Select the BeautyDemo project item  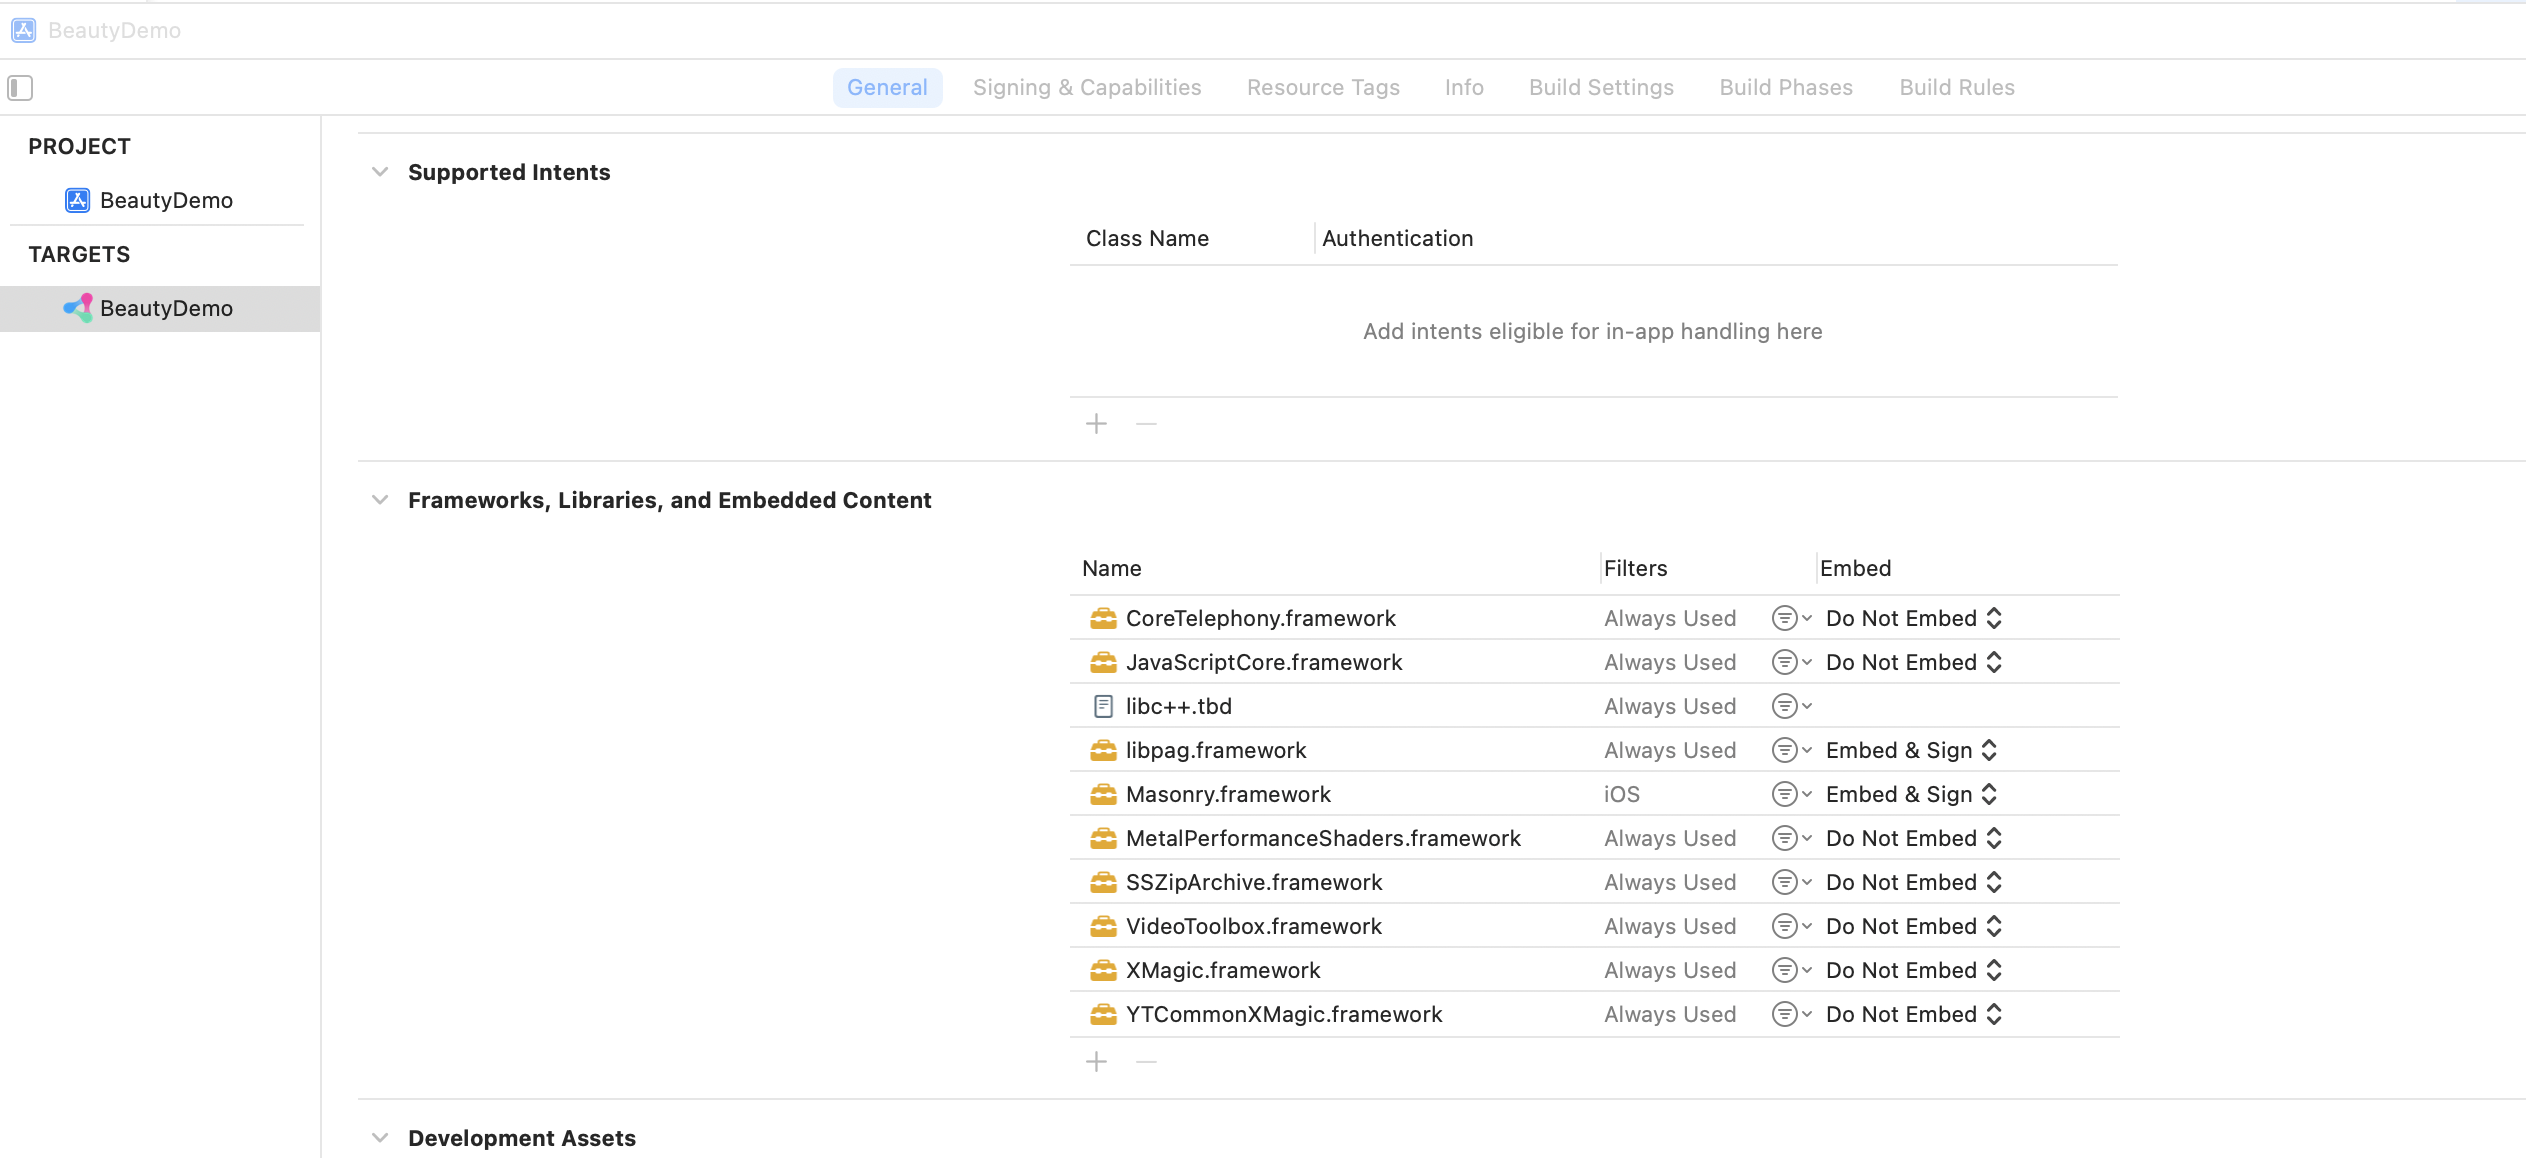[166, 200]
